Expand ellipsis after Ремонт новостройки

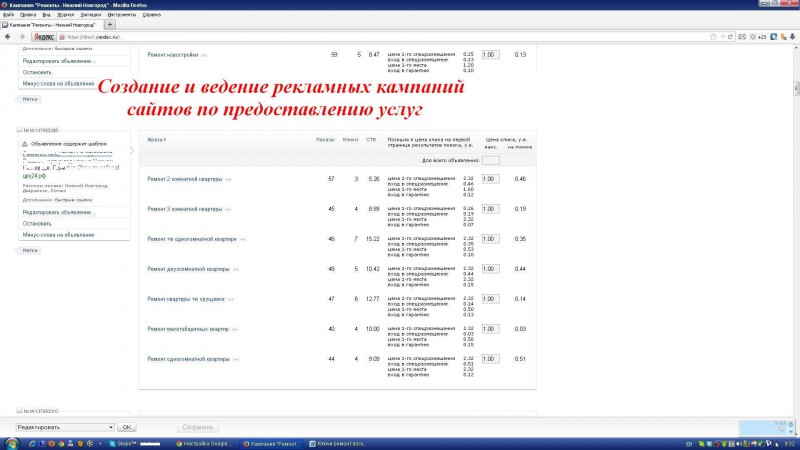point(204,55)
